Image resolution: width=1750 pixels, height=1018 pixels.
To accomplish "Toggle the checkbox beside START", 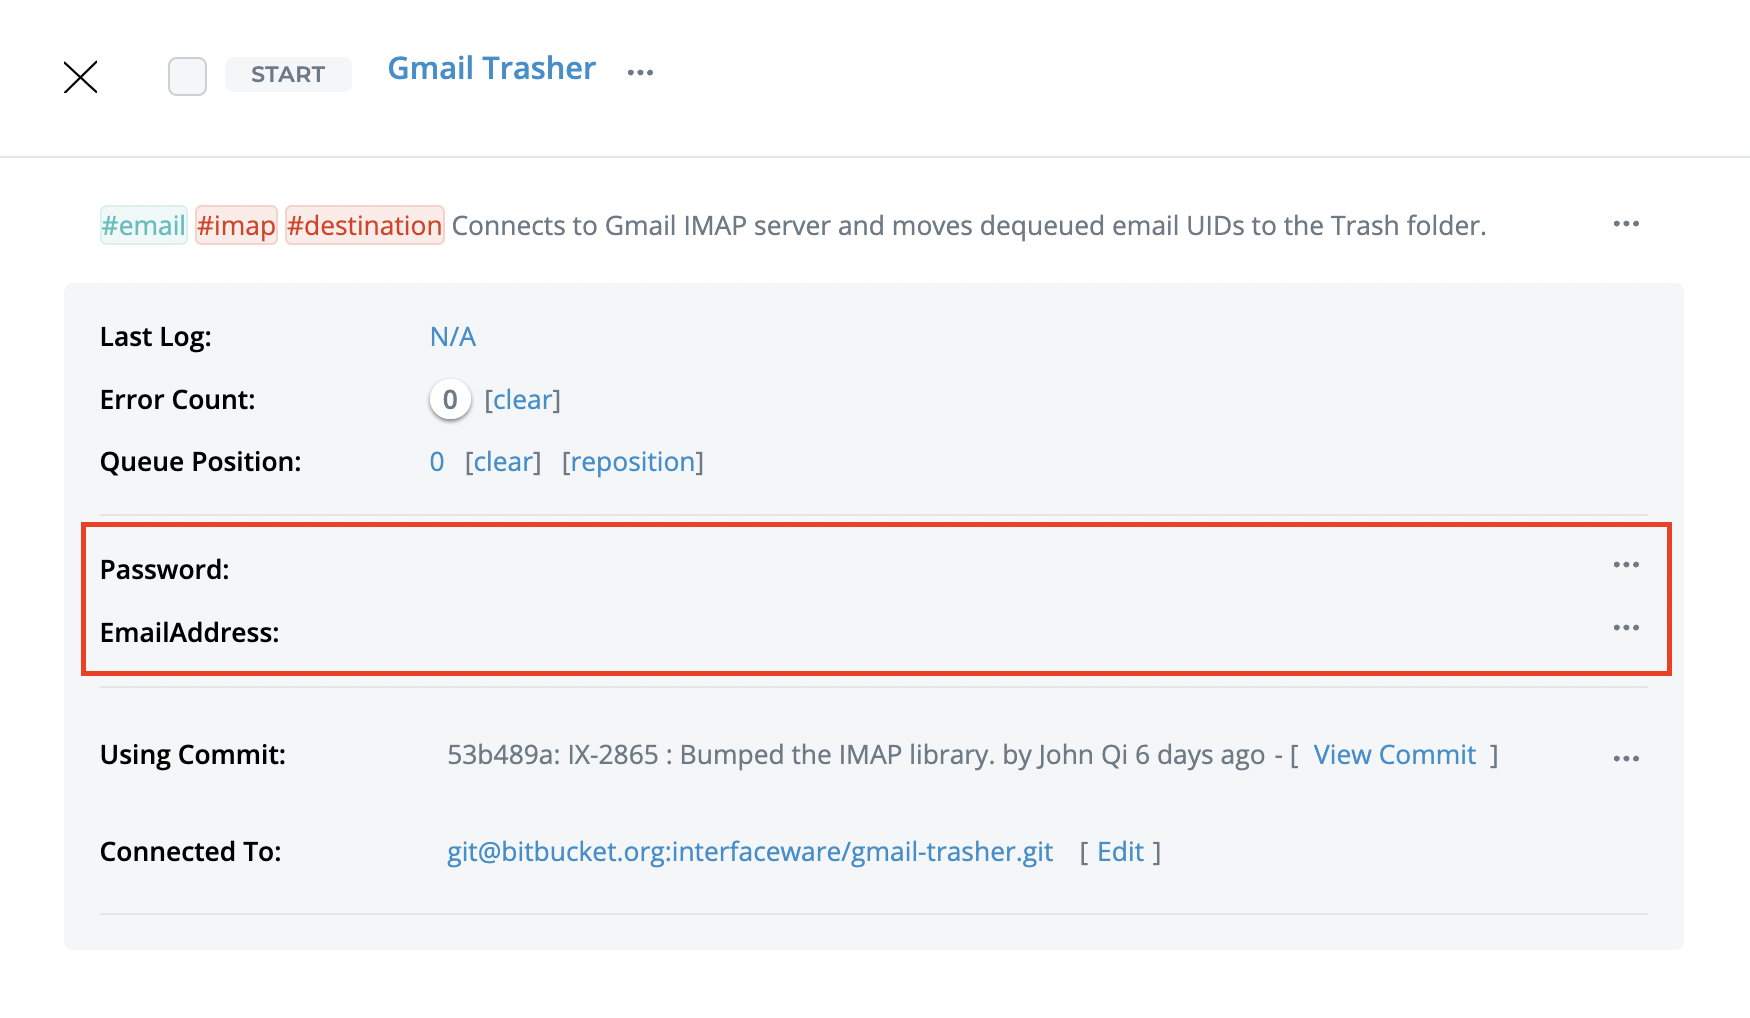I will pyautogui.click(x=187, y=76).
